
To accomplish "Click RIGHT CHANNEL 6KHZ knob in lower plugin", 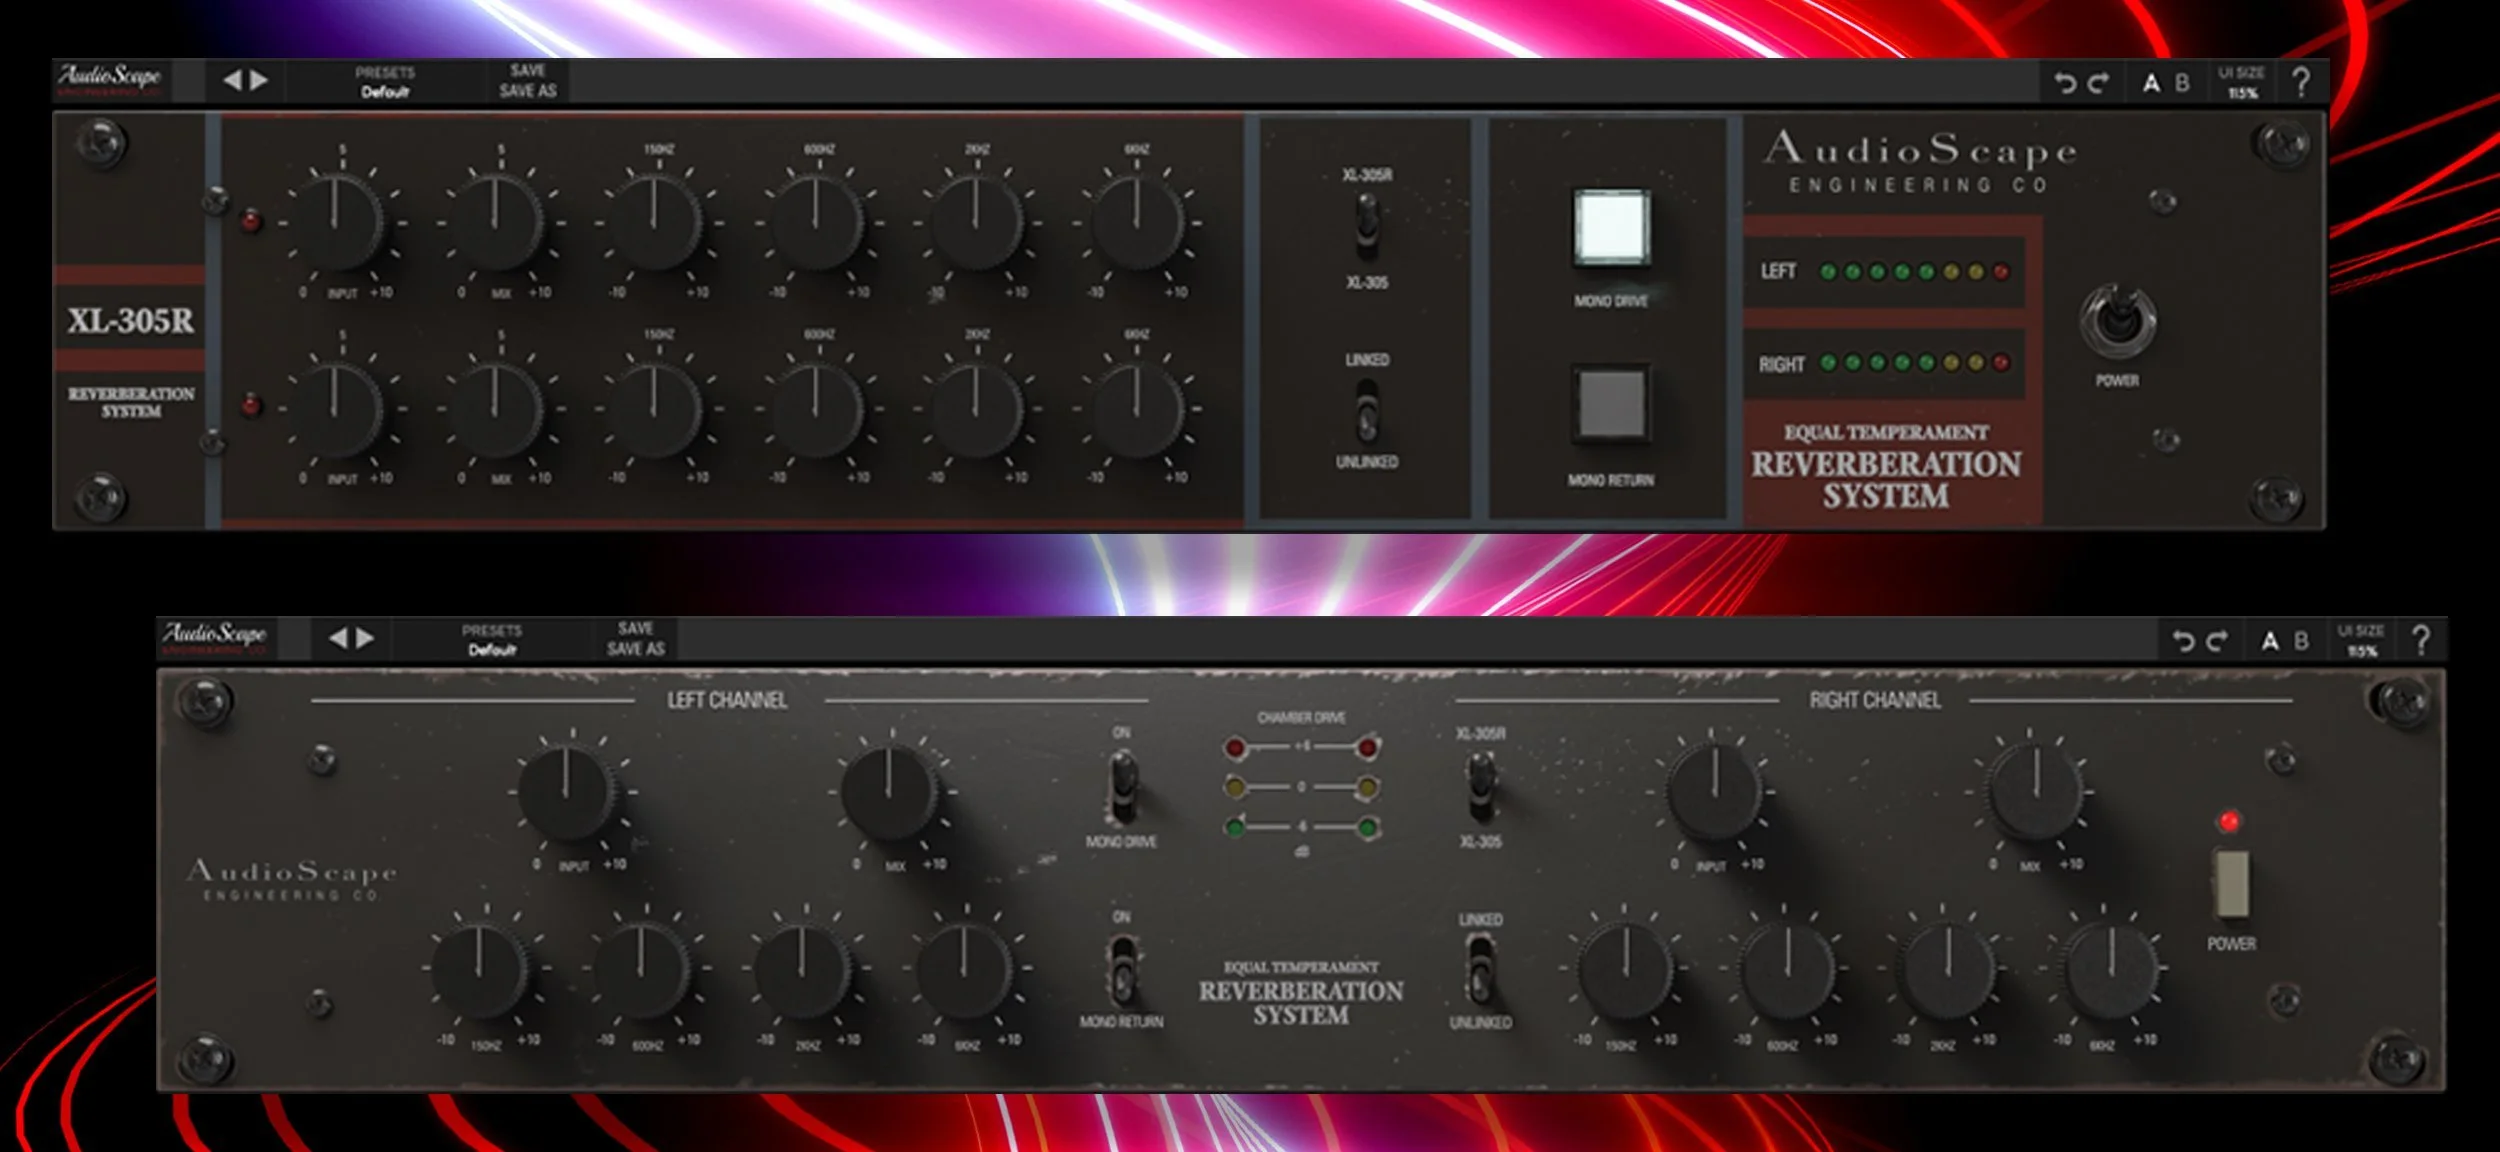I will (x=2110, y=969).
